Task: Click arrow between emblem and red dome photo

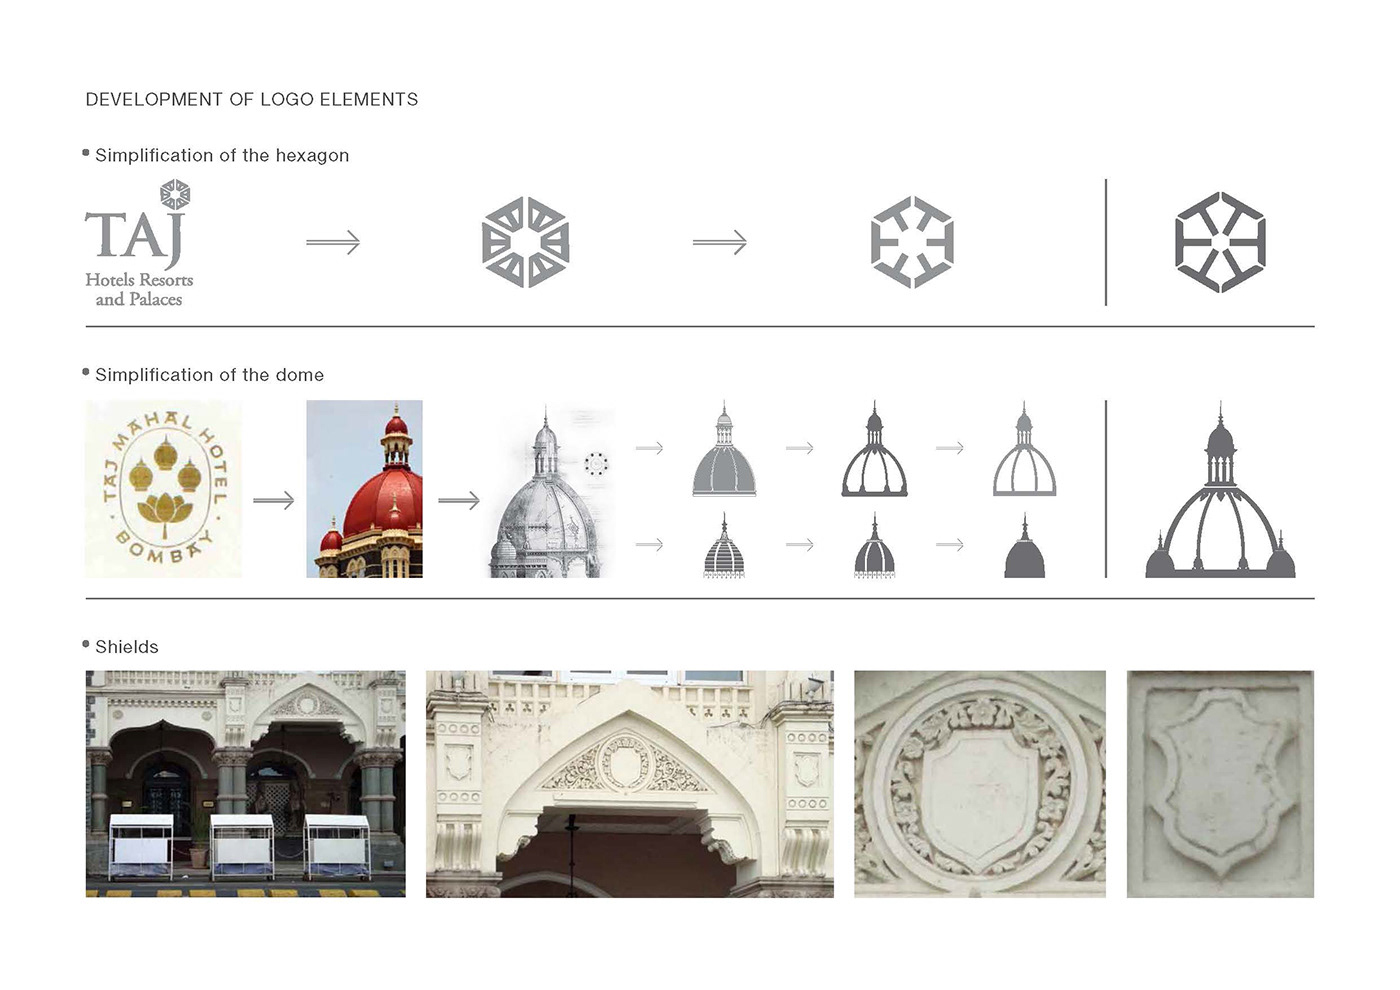Action: pyautogui.click(x=274, y=499)
